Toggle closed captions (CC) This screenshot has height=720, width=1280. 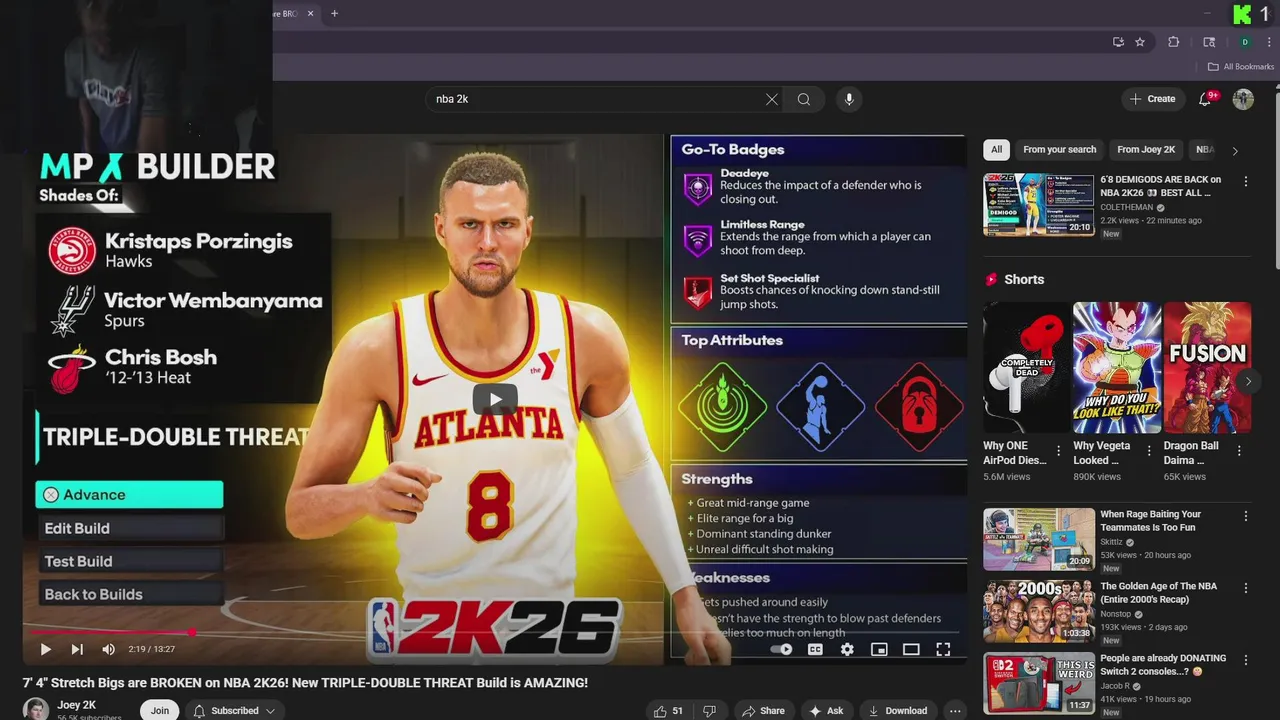pos(815,649)
